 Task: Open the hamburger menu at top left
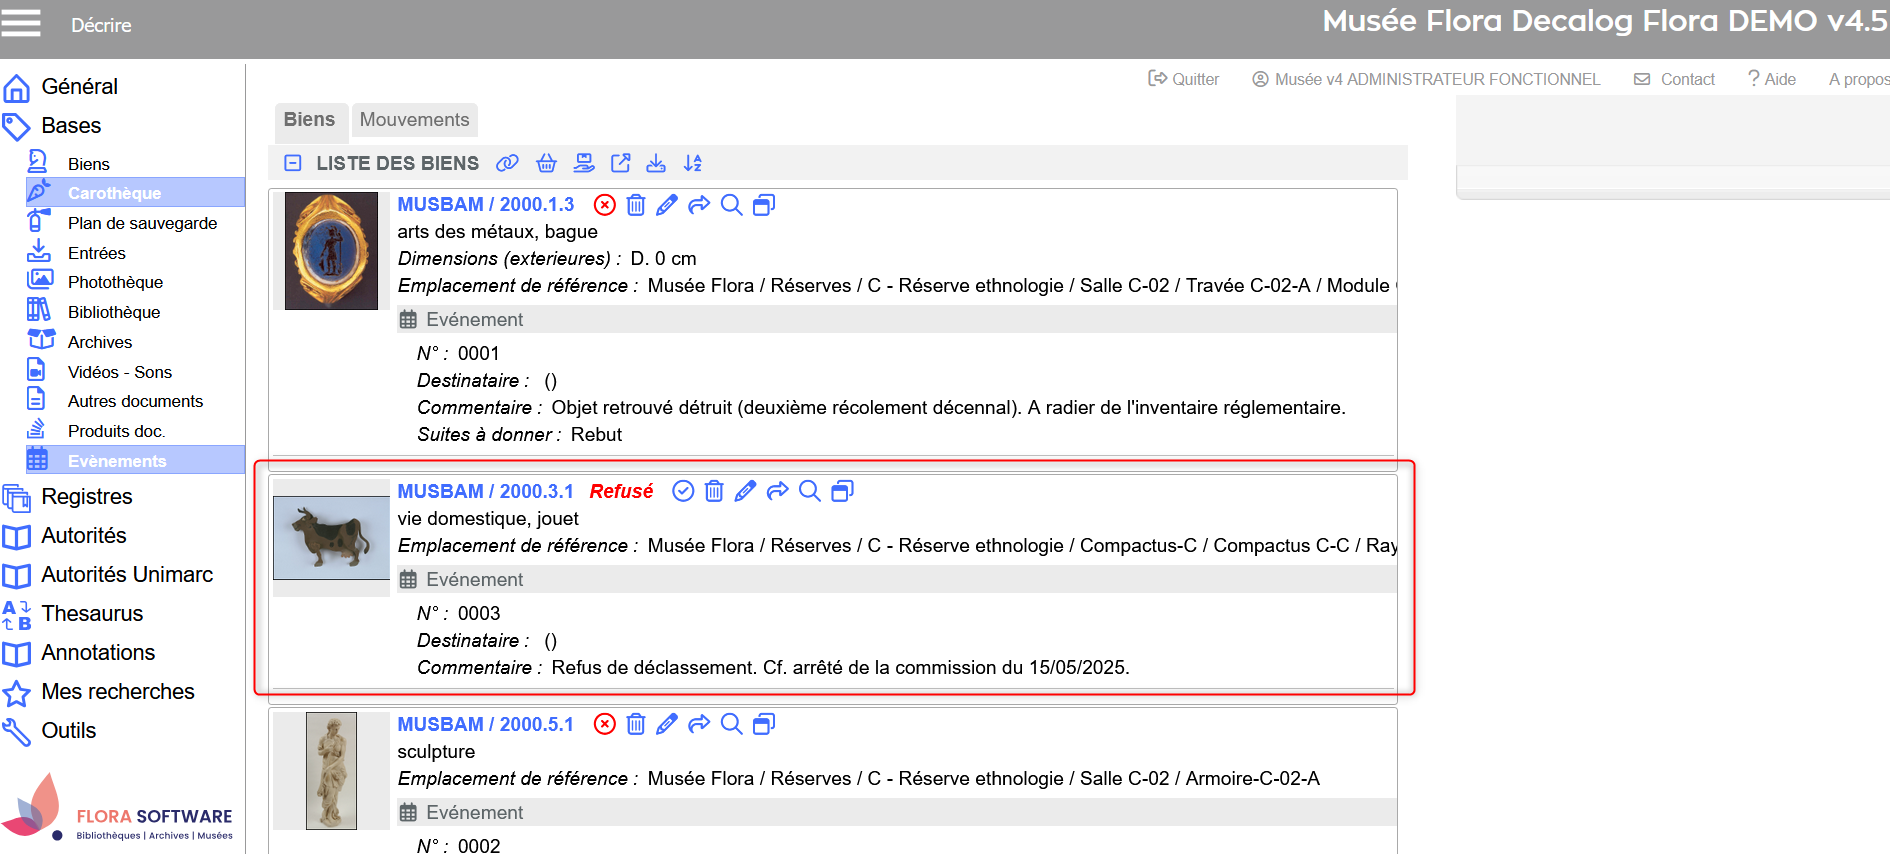pyautogui.click(x=21, y=23)
